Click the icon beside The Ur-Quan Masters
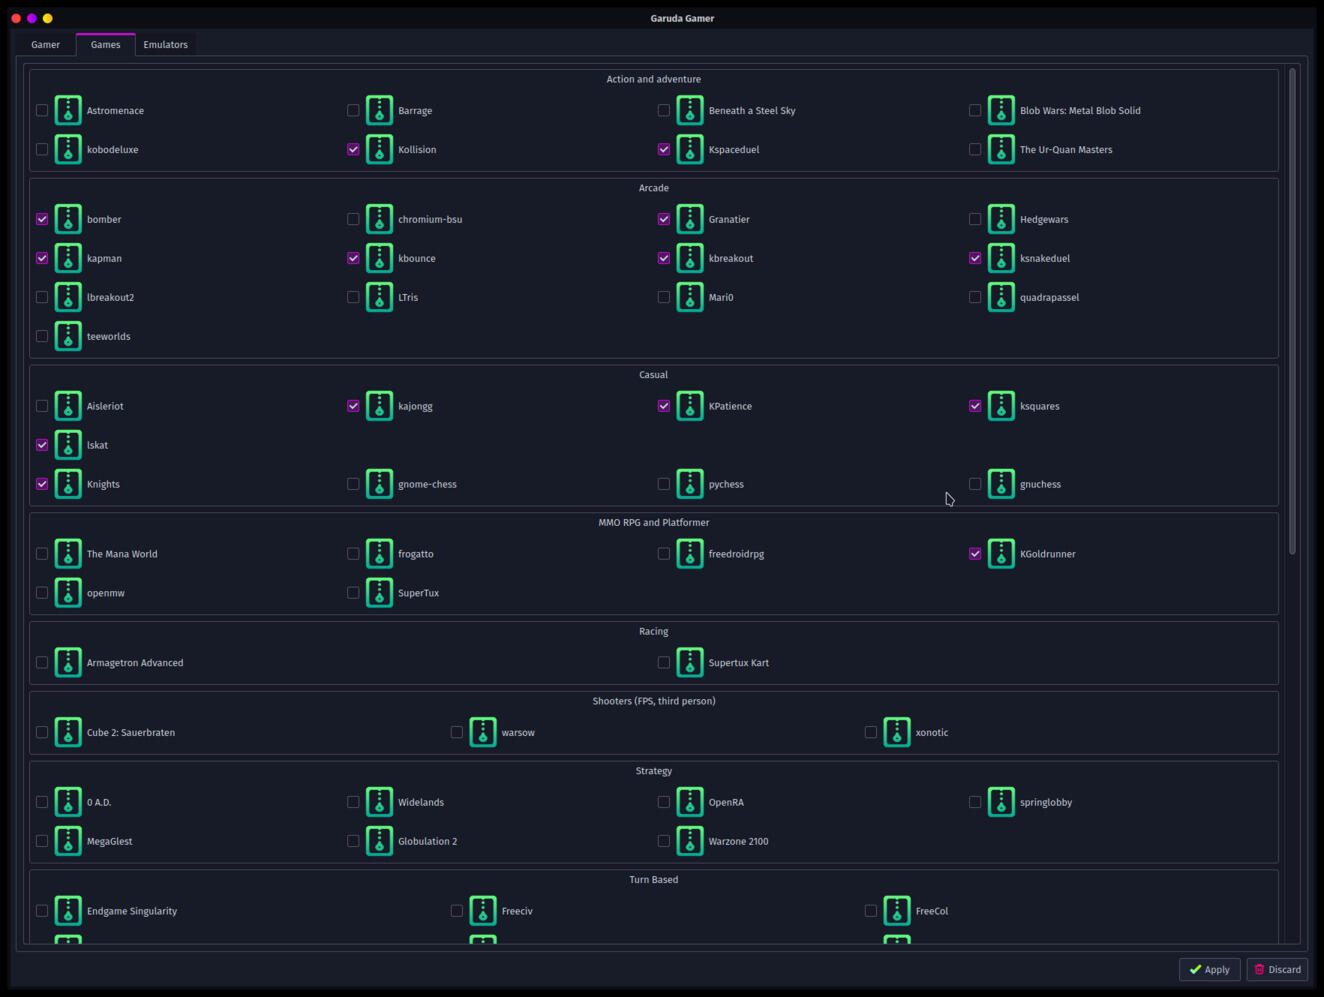The image size is (1324, 997). pos(1001,149)
